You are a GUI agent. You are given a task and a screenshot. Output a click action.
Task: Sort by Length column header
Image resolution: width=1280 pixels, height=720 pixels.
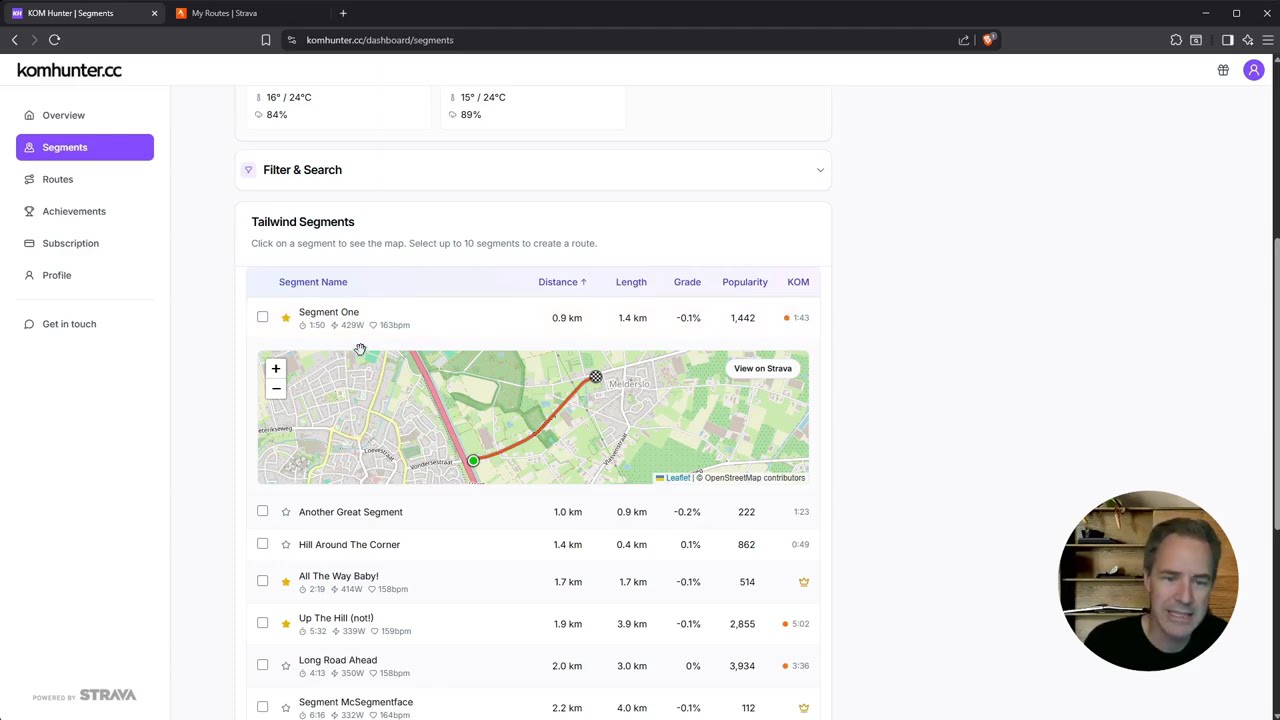tap(631, 282)
